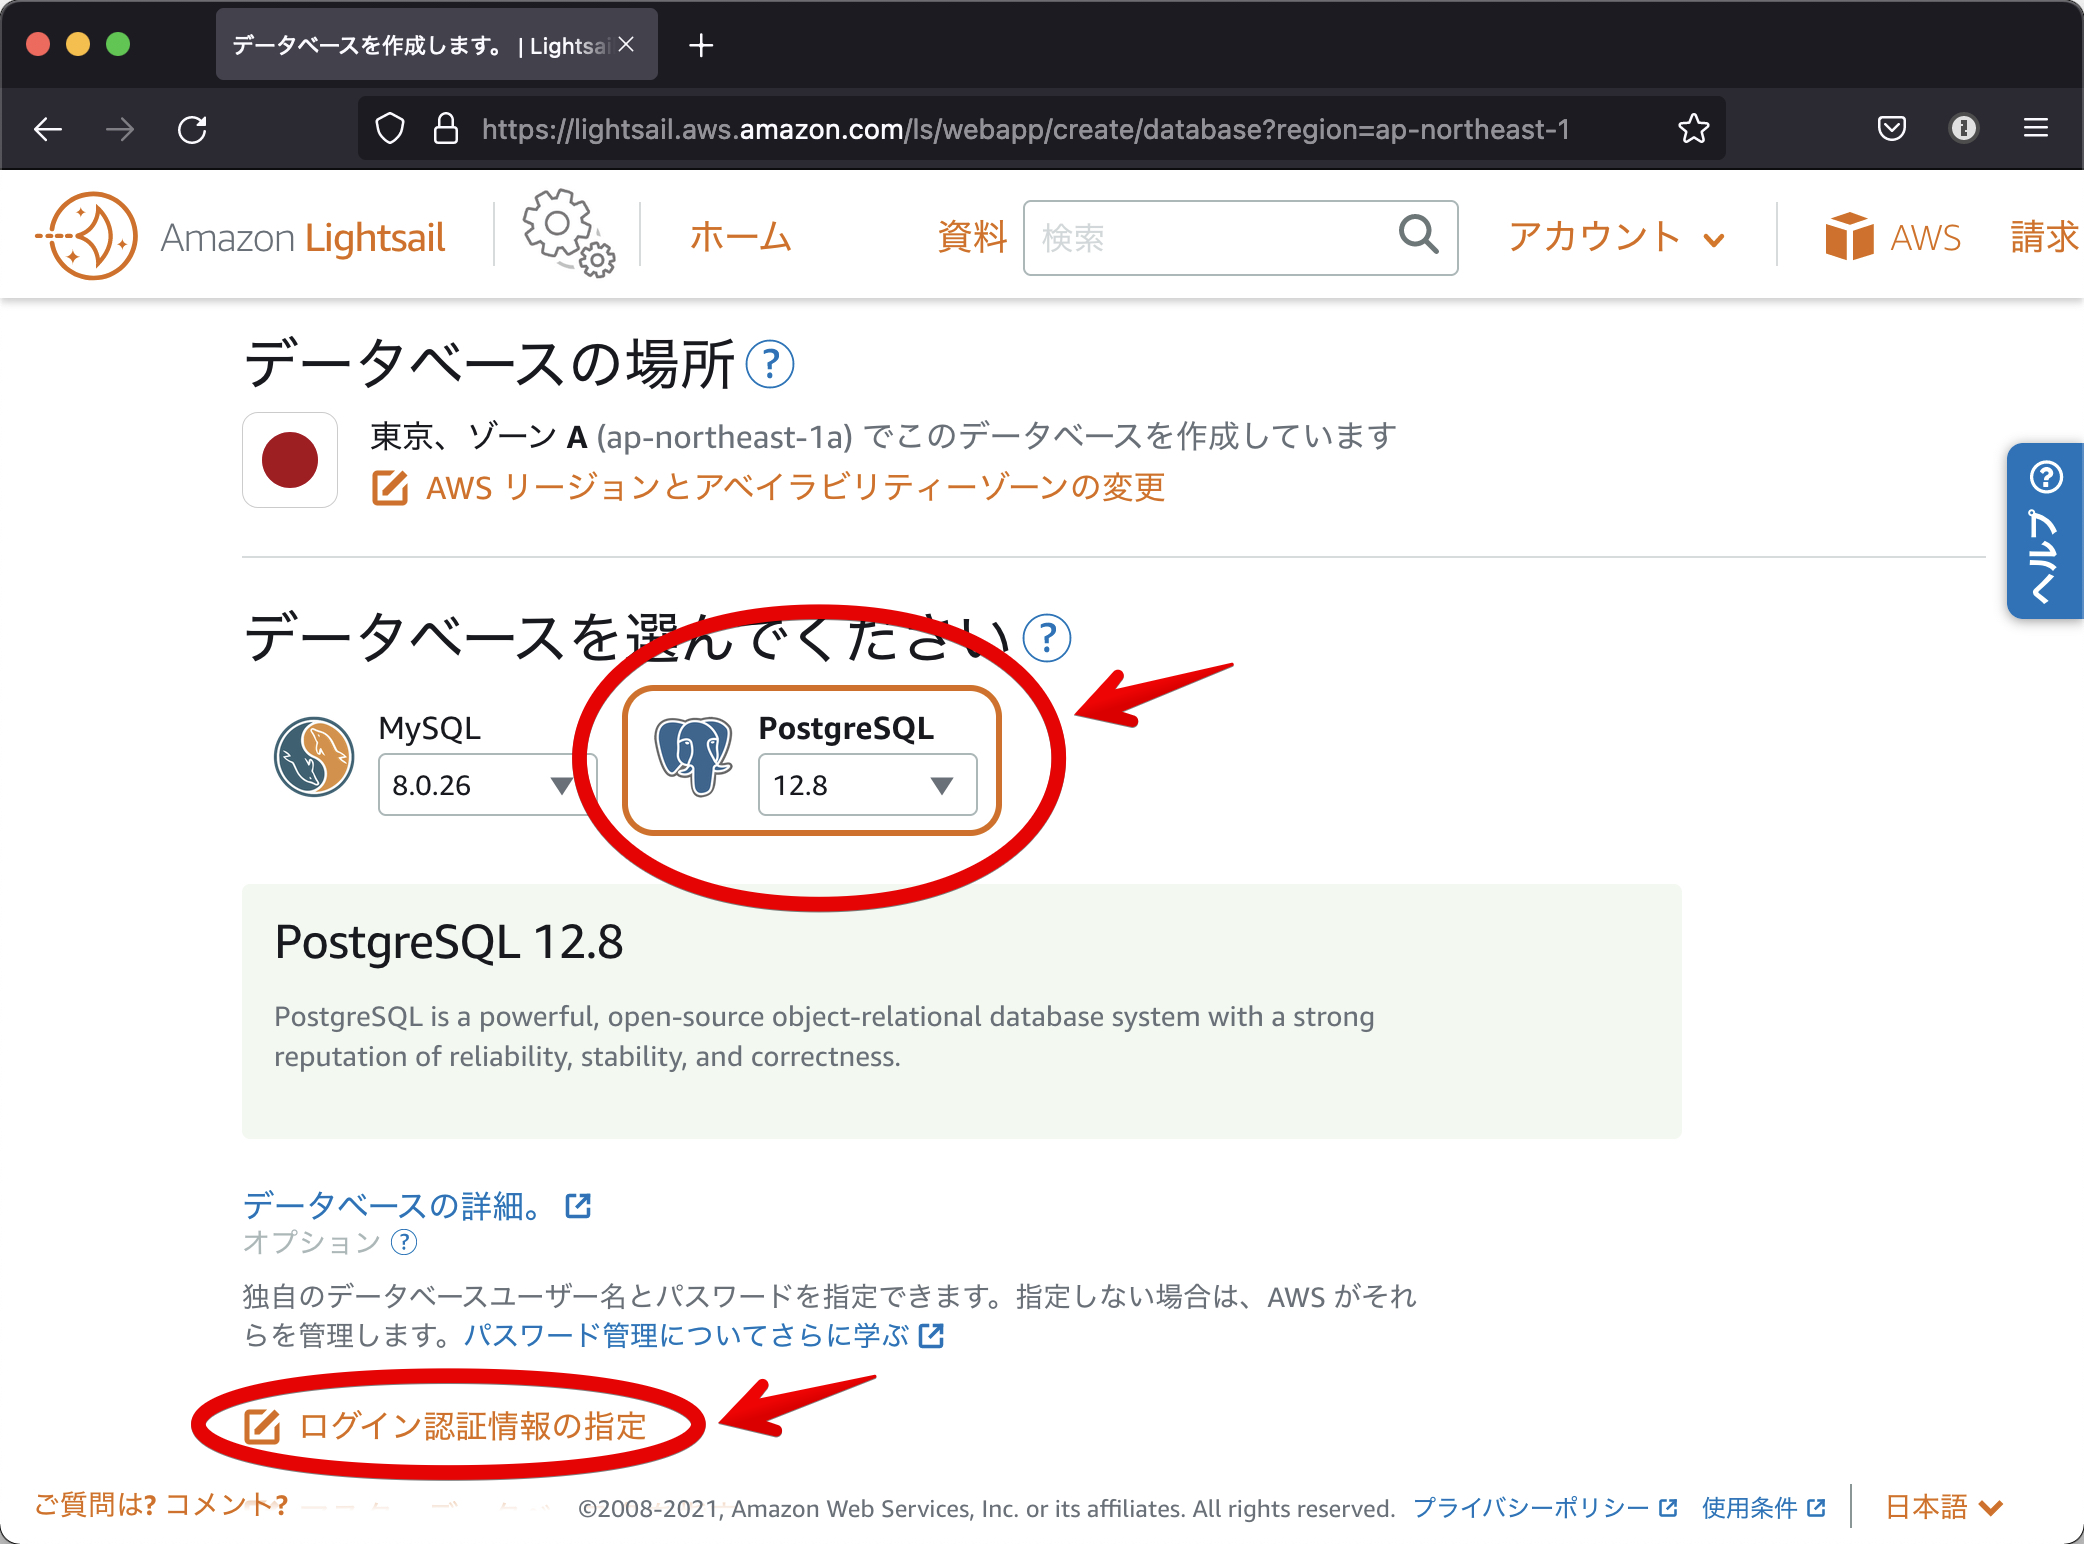Click the padlock site info icon

[x=446, y=129]
